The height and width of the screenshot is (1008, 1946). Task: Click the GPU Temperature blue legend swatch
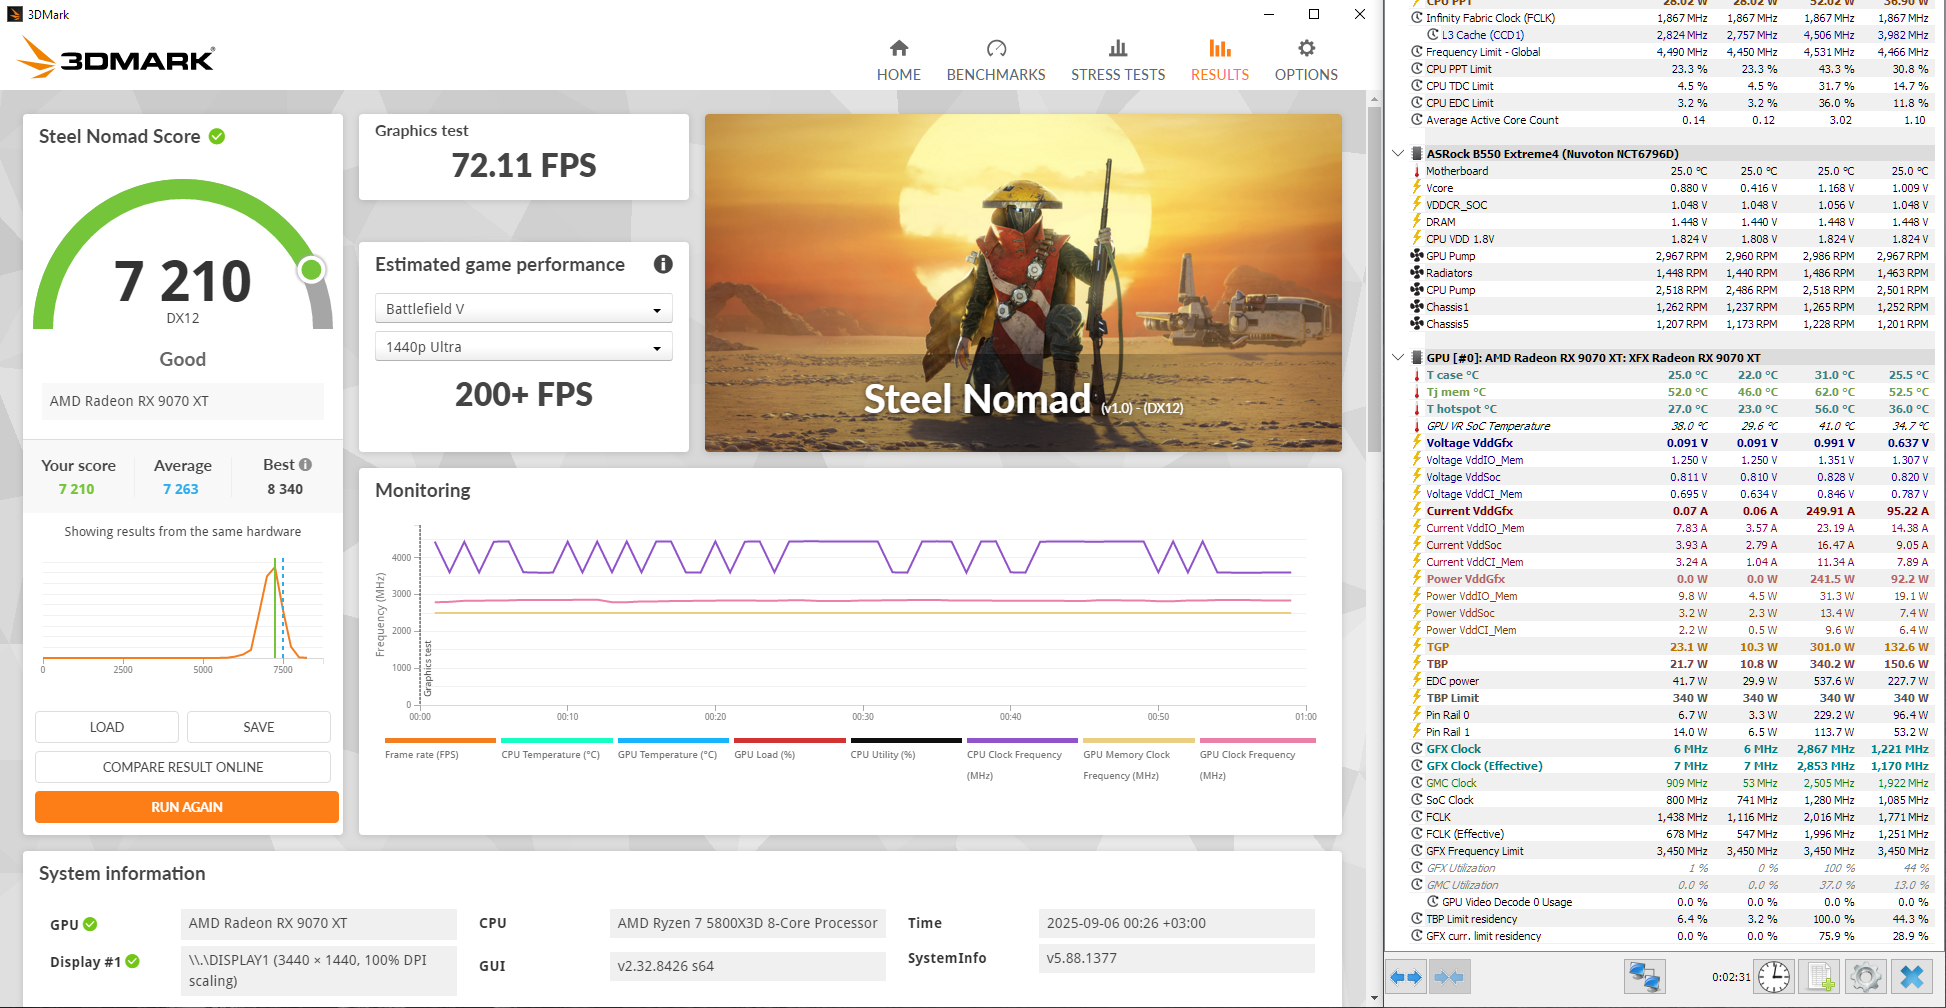pos(673,741)
